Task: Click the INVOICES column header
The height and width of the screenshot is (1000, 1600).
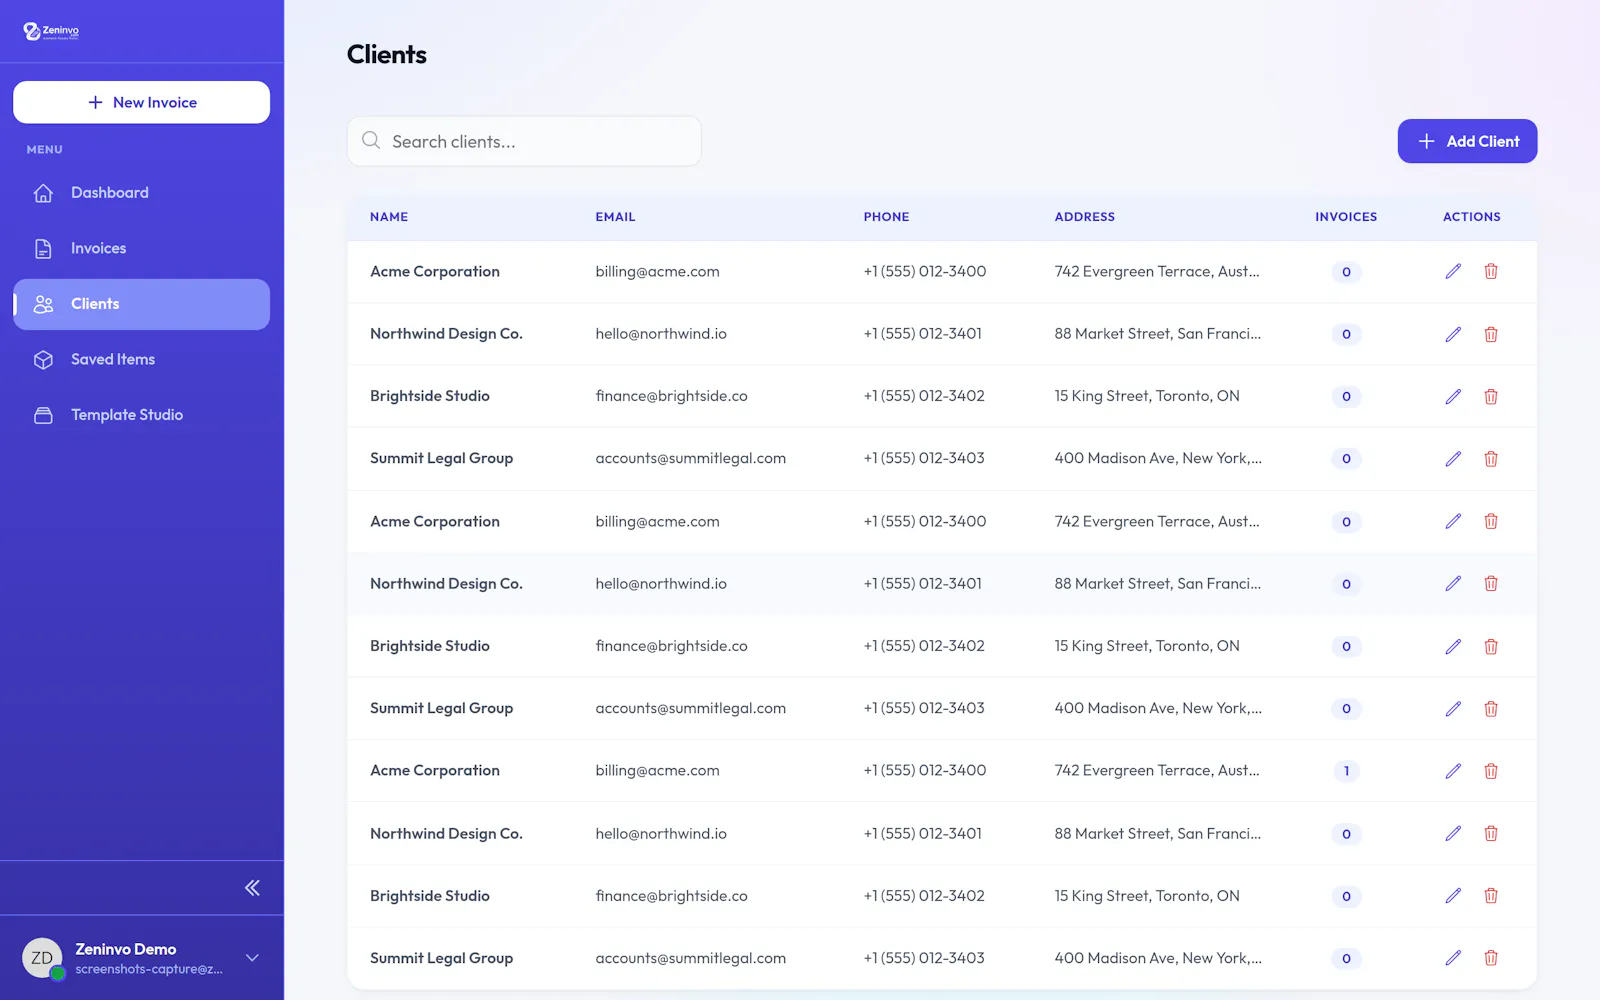Action: 1346,217
